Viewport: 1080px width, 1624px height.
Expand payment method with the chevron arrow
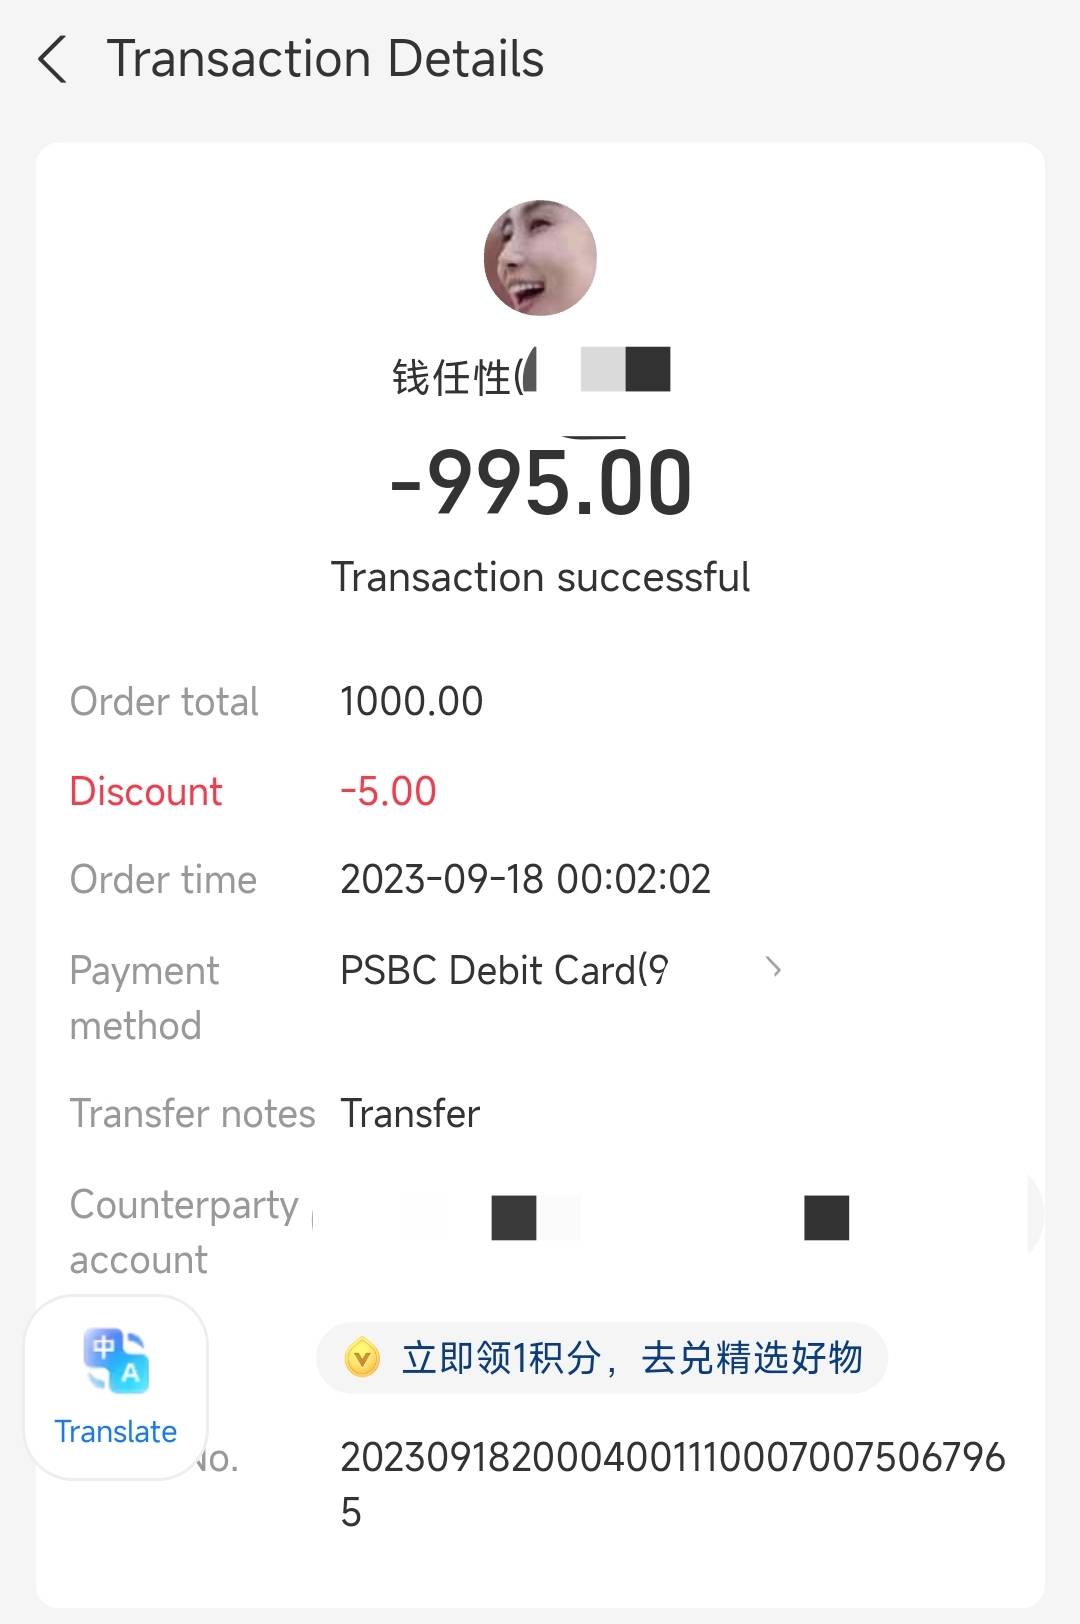click(x=773, y=968)
